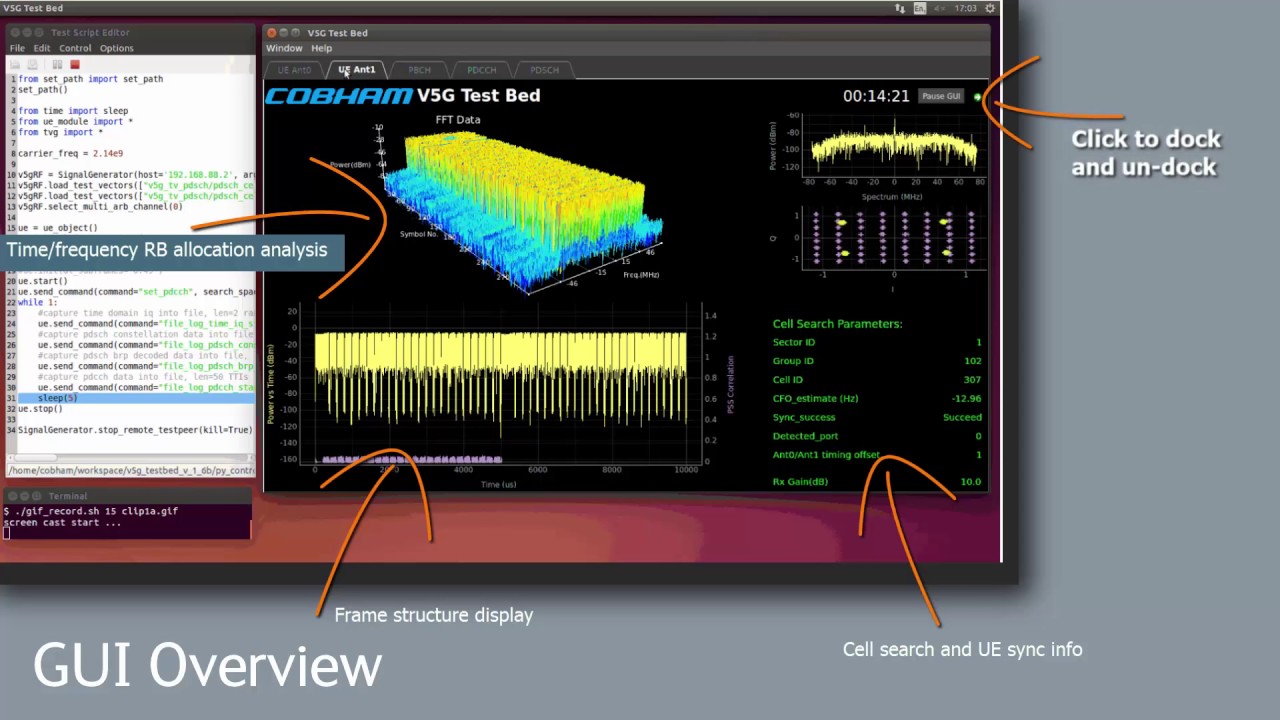Open the Edit menu in Test Script Editor
1280x720 pixels.
[x=42, y=48]
